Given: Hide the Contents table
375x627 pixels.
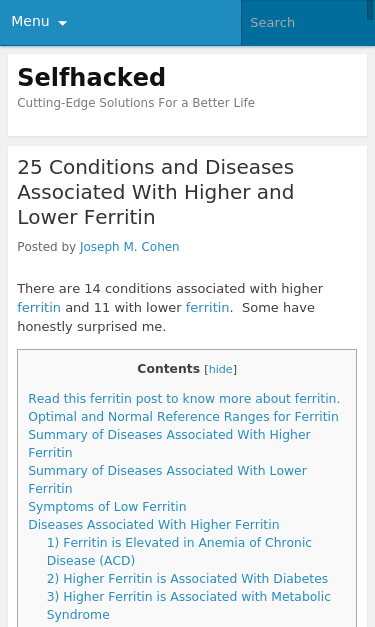Looking at the screenshot, I should (221, 369).
